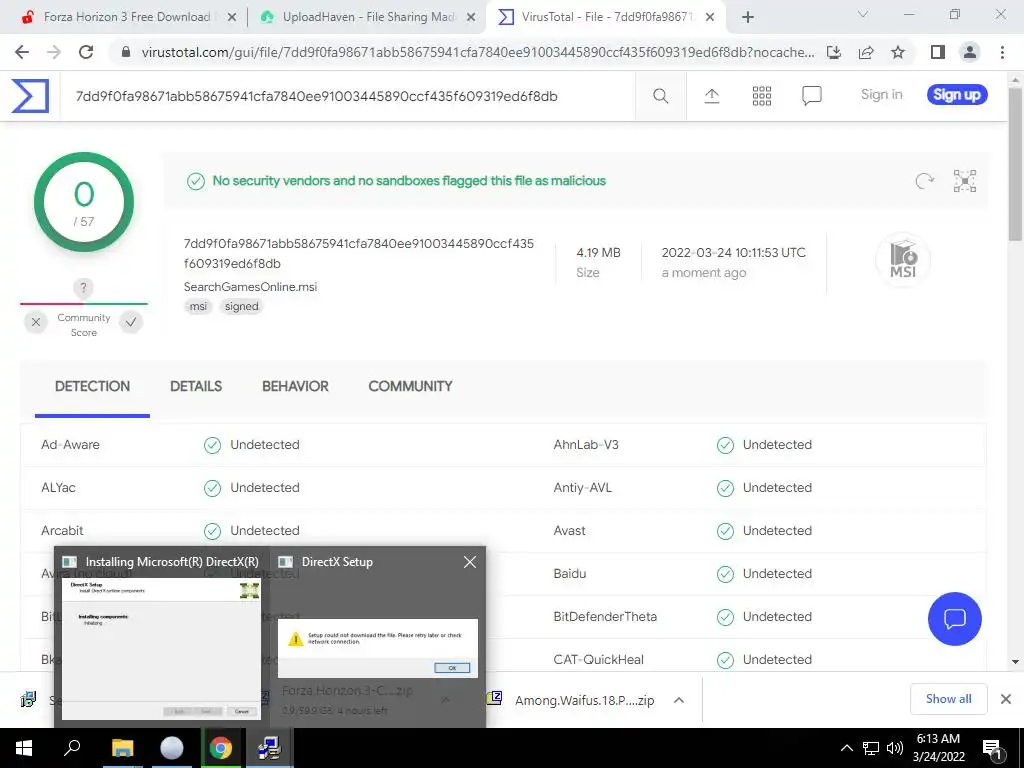Click the BitDefenderTheta vendor name
The image size is (1024, 768).
click(x=605, y=616)
